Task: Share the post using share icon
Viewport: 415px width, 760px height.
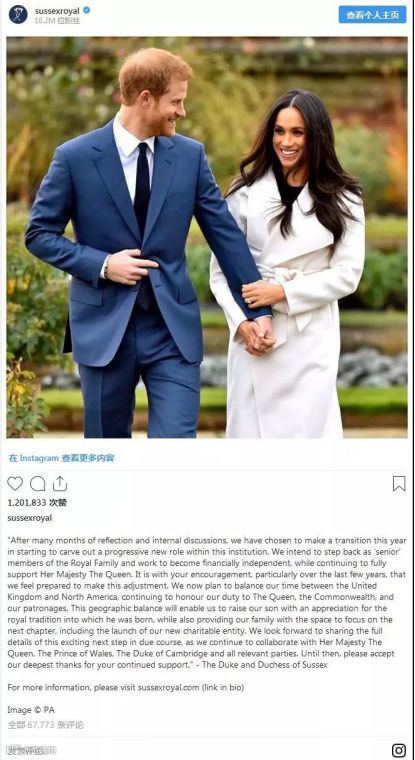Action: (60, 483)
